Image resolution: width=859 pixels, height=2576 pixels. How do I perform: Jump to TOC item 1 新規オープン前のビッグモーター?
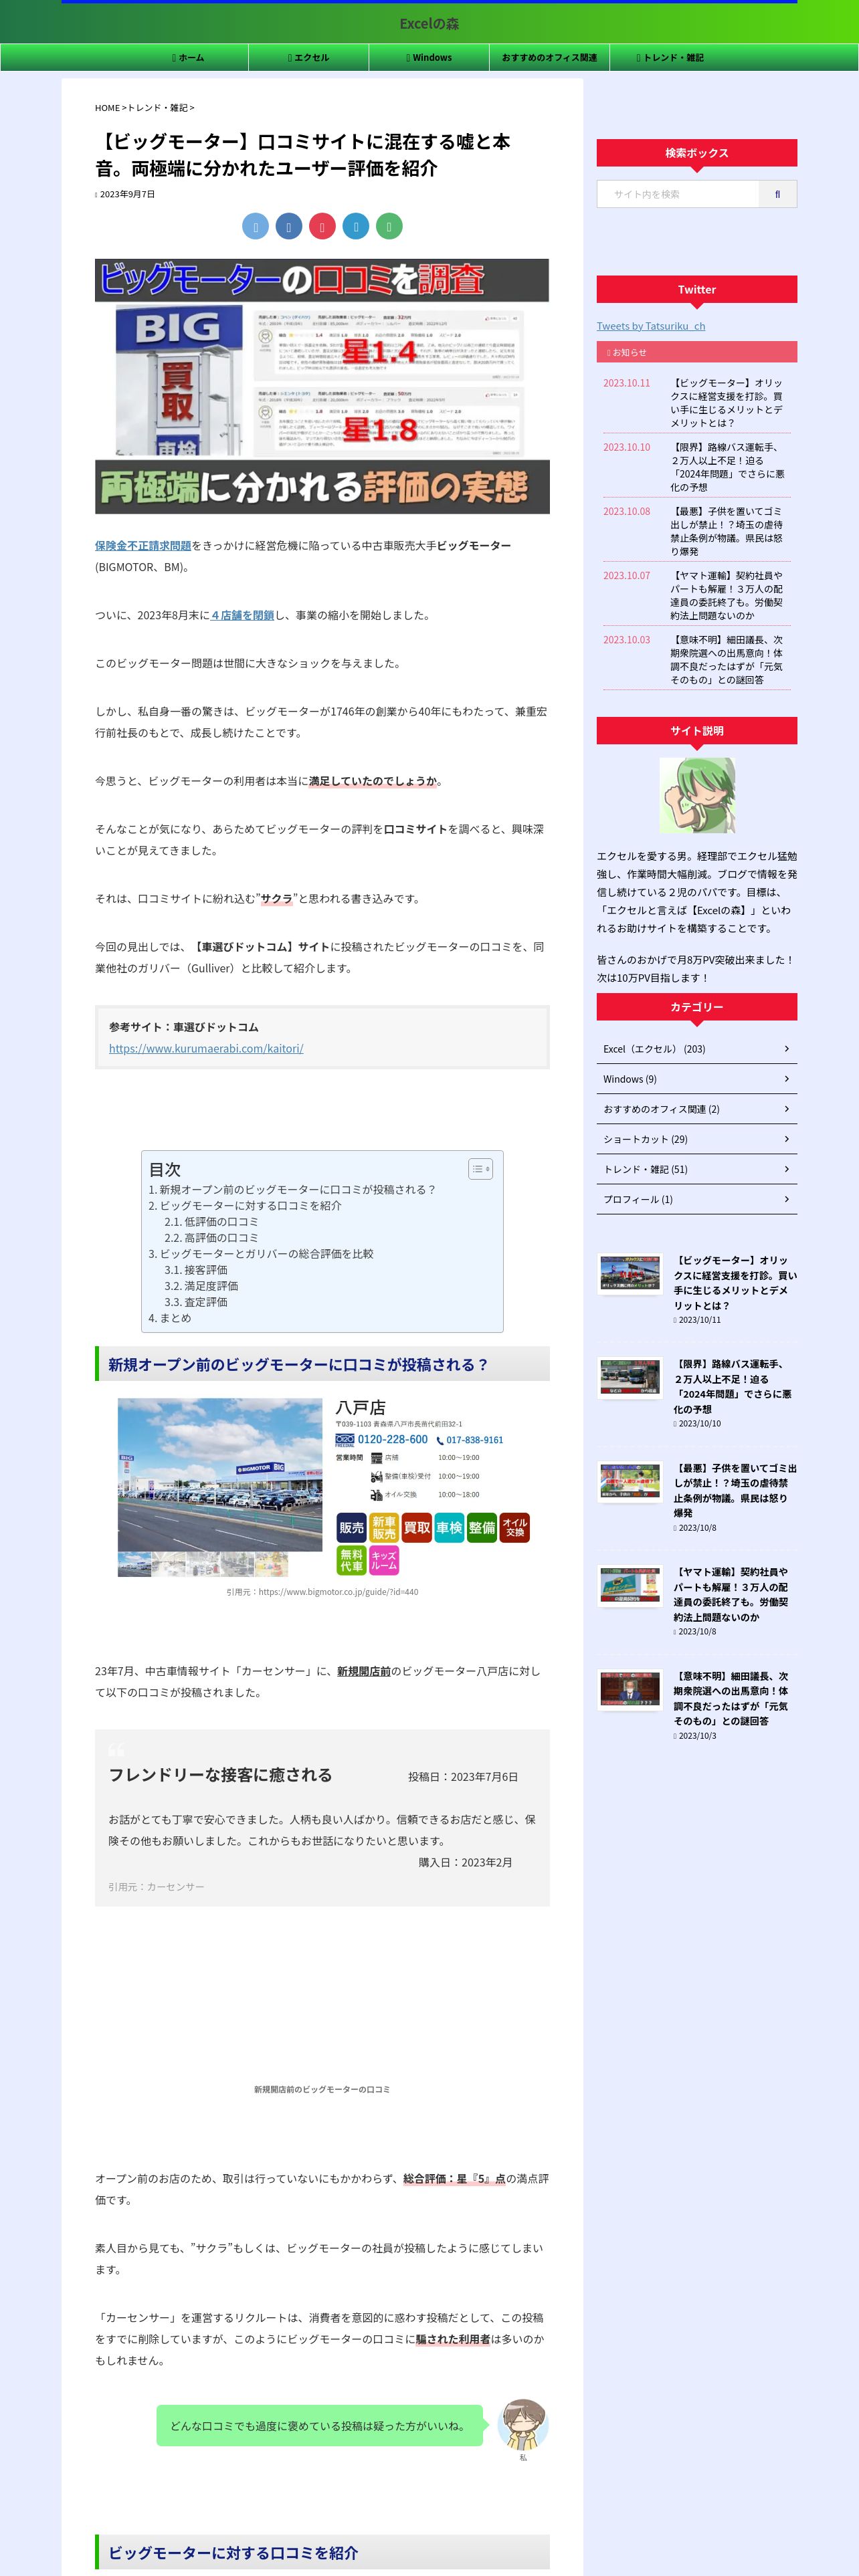tap(292, 1190)
